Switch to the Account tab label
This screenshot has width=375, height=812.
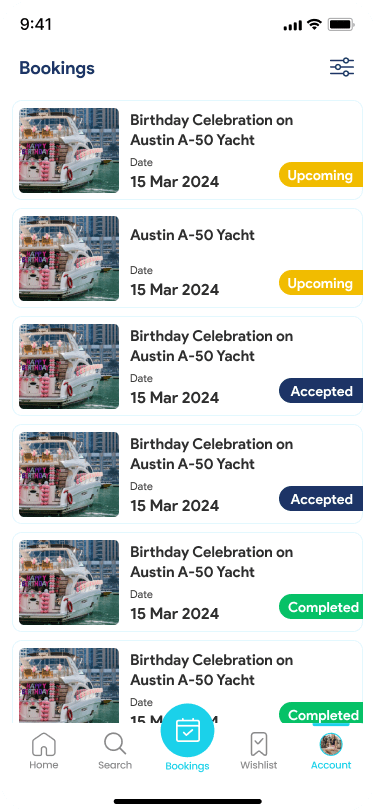(x=331, y=765)
